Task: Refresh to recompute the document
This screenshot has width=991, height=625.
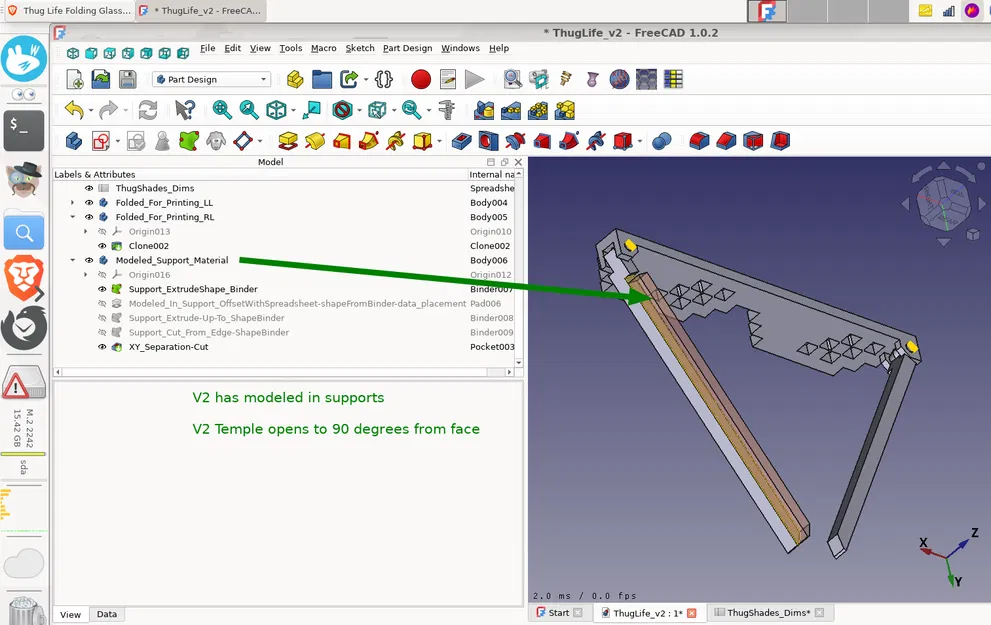Action: (147, 110)
